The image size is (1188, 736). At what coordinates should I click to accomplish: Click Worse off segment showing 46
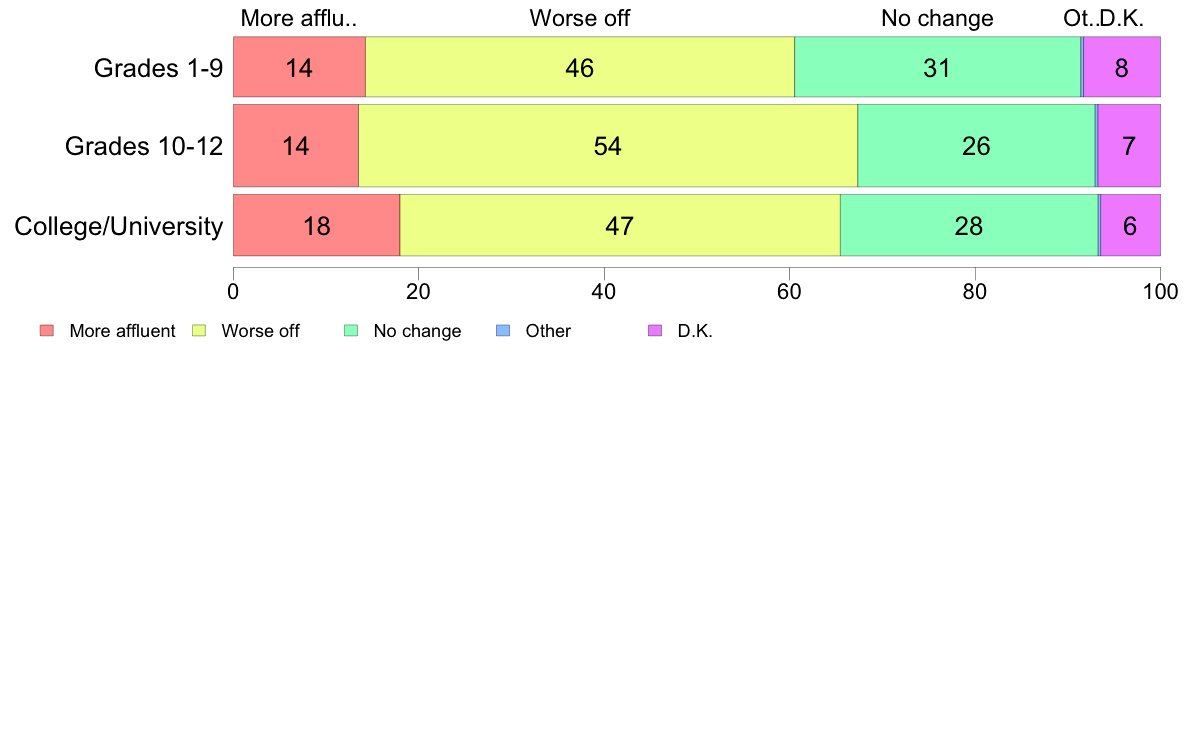click(580, 68)
